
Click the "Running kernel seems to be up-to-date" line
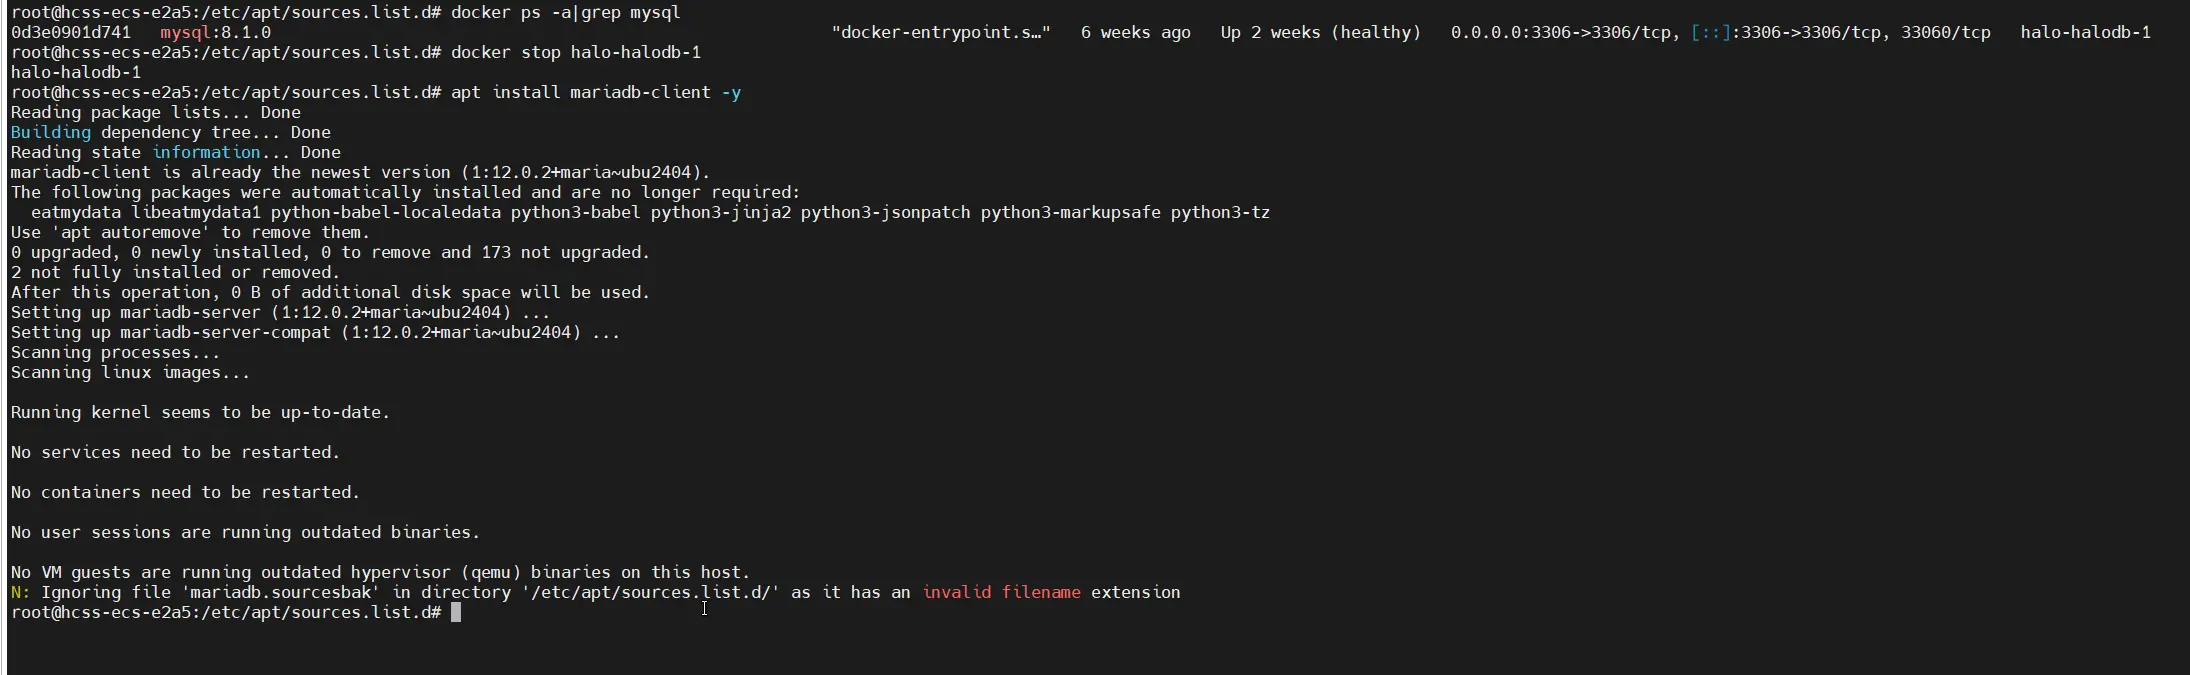click(200, 412)
